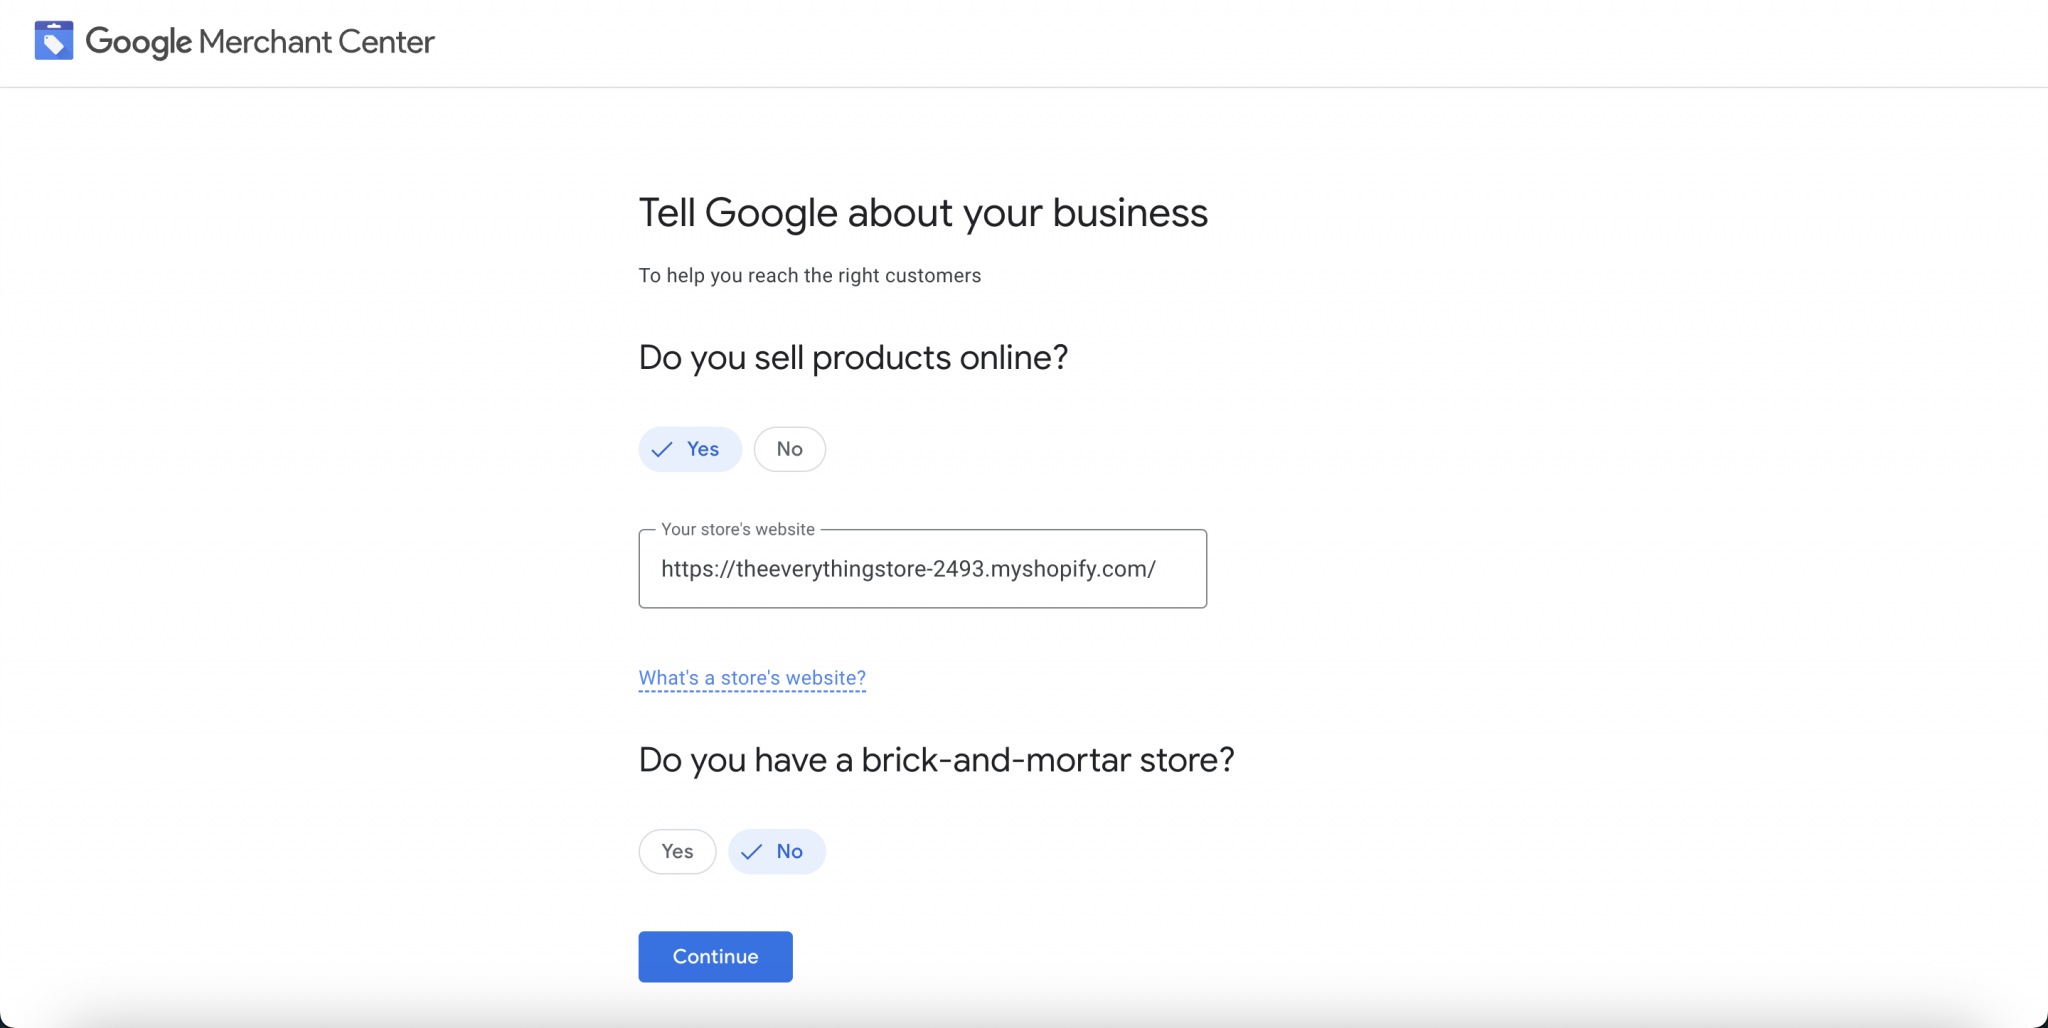Select No for selling products online
Image resolution: width=2048 pixels, height=1028 pixels.
[789, 449]
